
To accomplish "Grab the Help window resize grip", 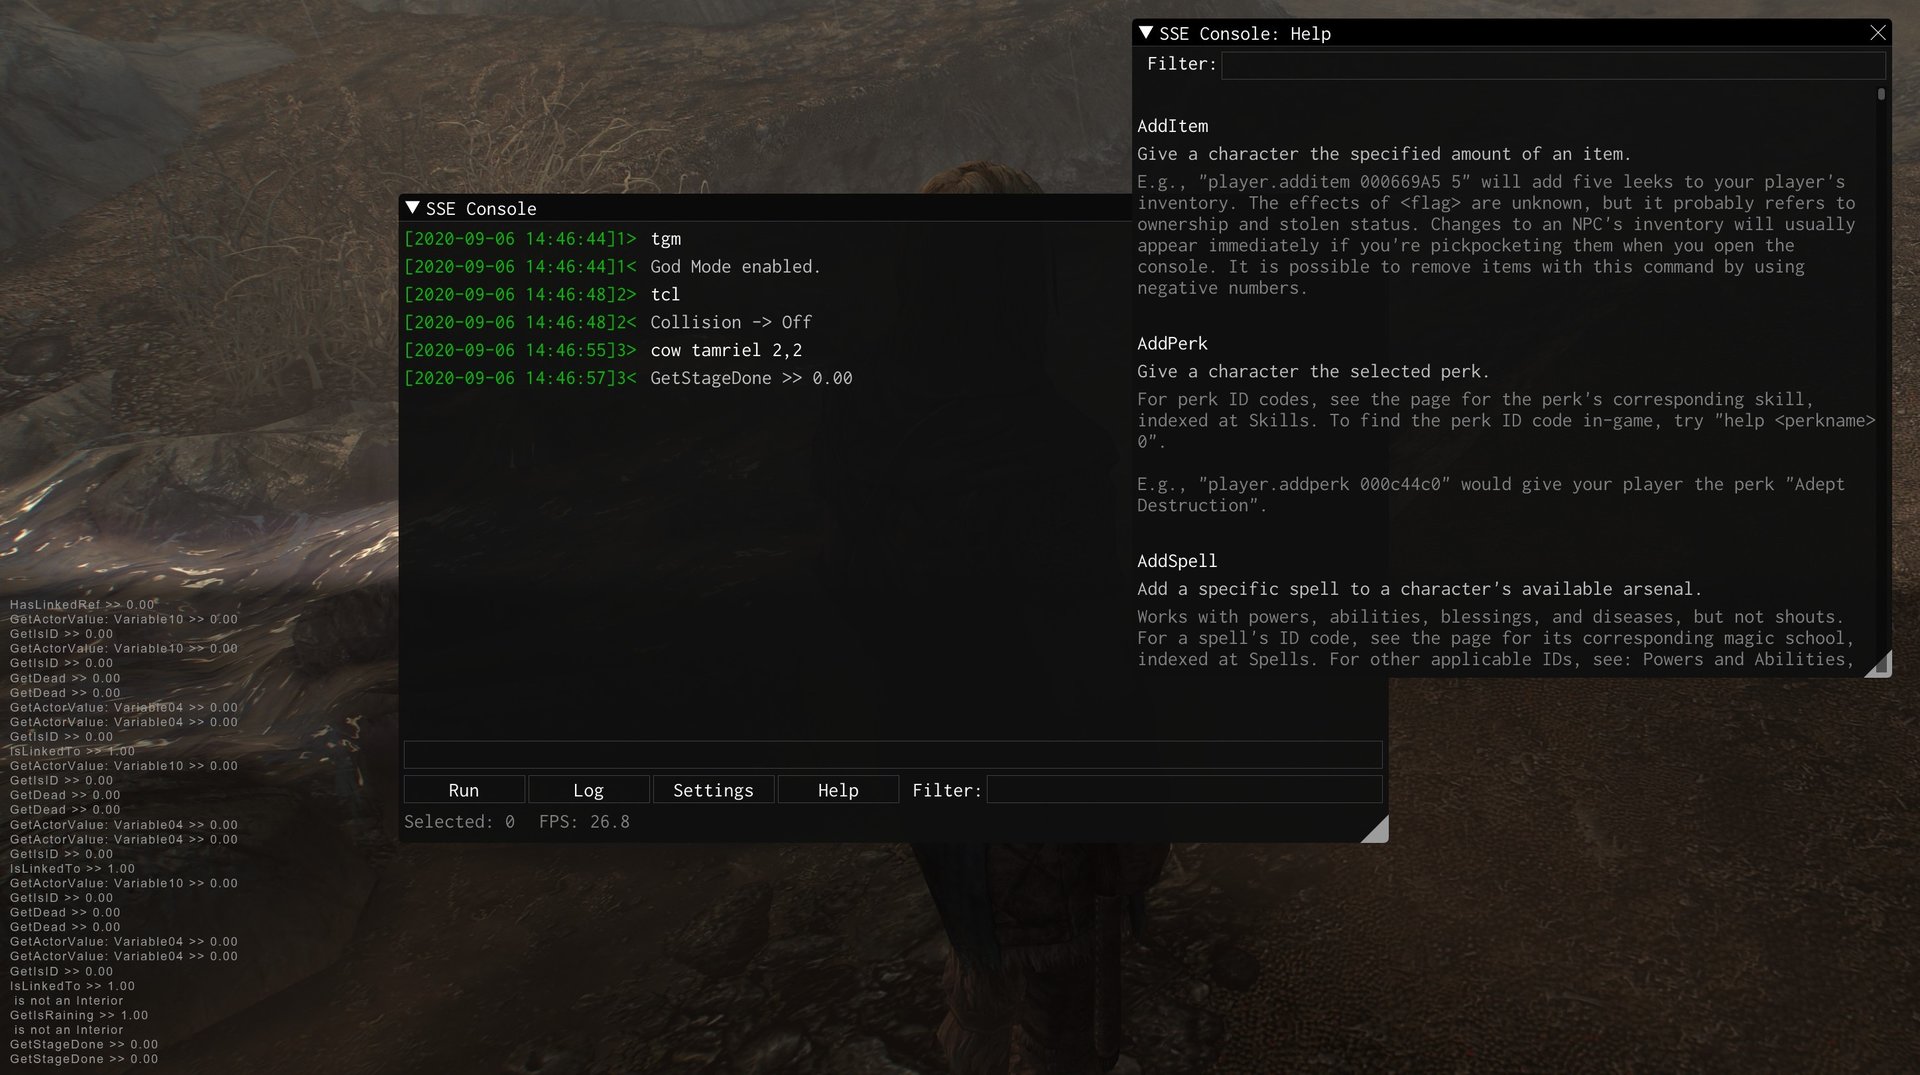I will tap(1880, 665).
